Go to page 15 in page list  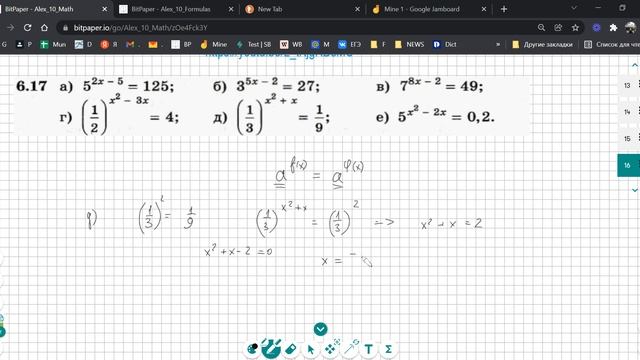[628, 139]
